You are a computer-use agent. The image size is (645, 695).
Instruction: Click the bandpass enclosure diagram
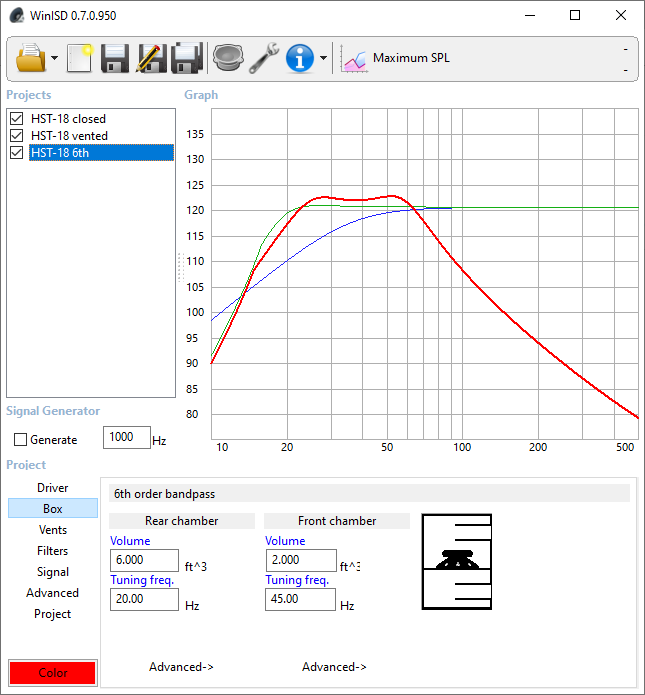coord(457,562)
